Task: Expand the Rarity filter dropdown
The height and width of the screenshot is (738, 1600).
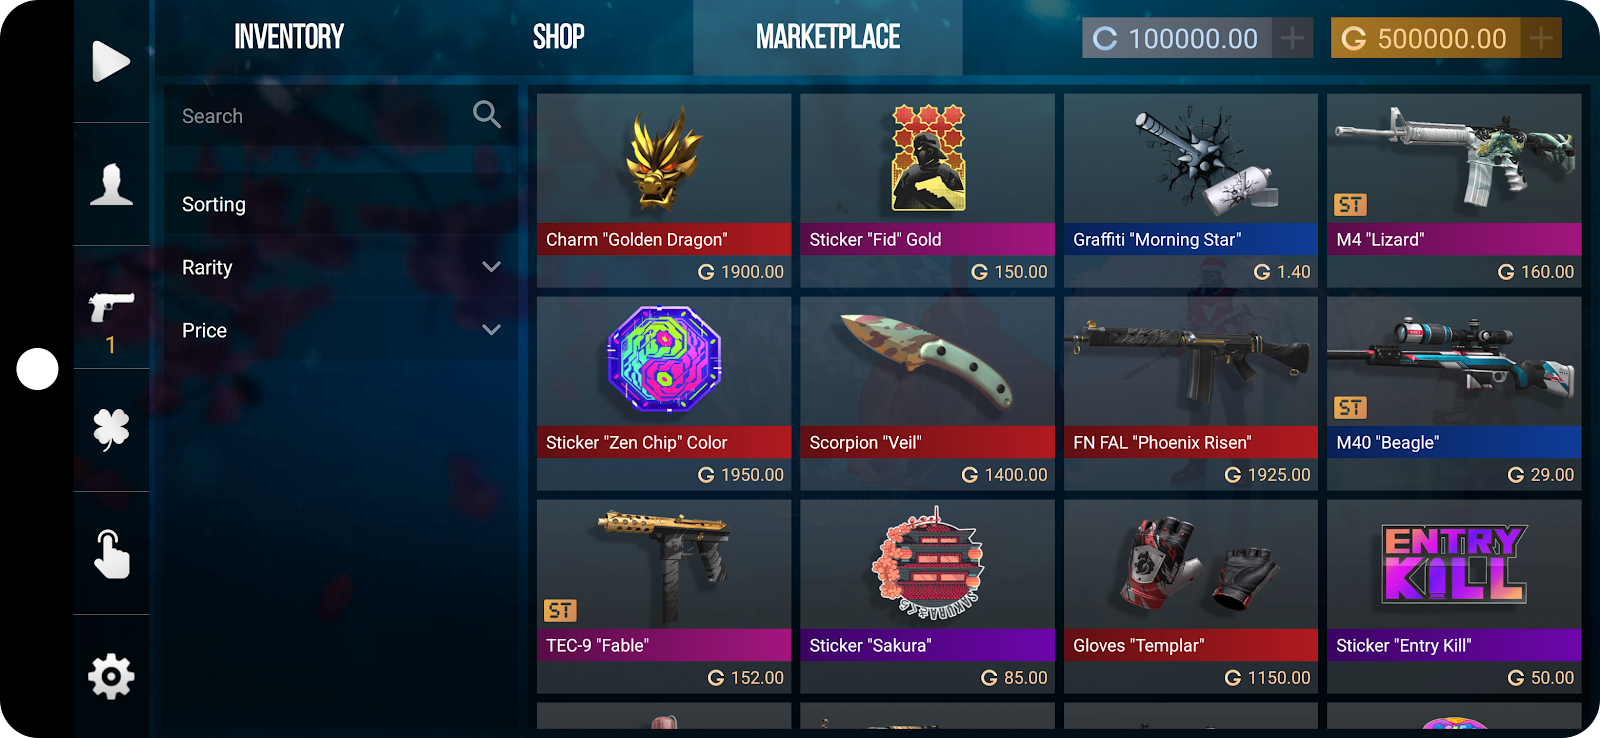Action: (x=491, y=267)
